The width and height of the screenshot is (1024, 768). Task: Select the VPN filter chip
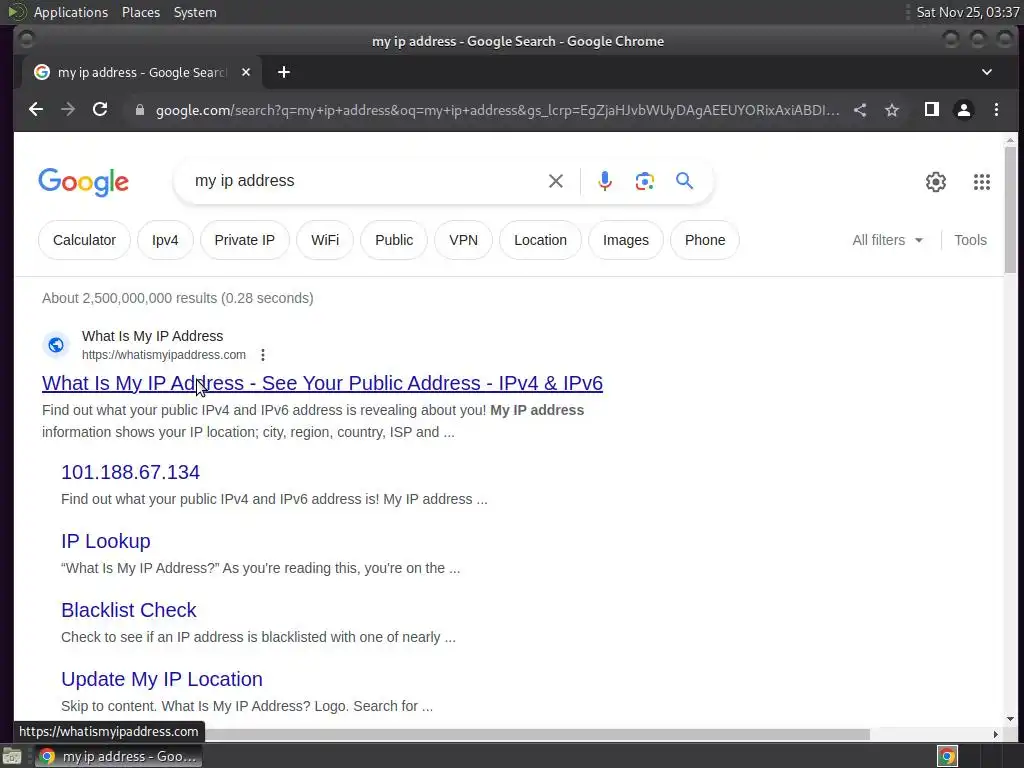pos(464,240)
